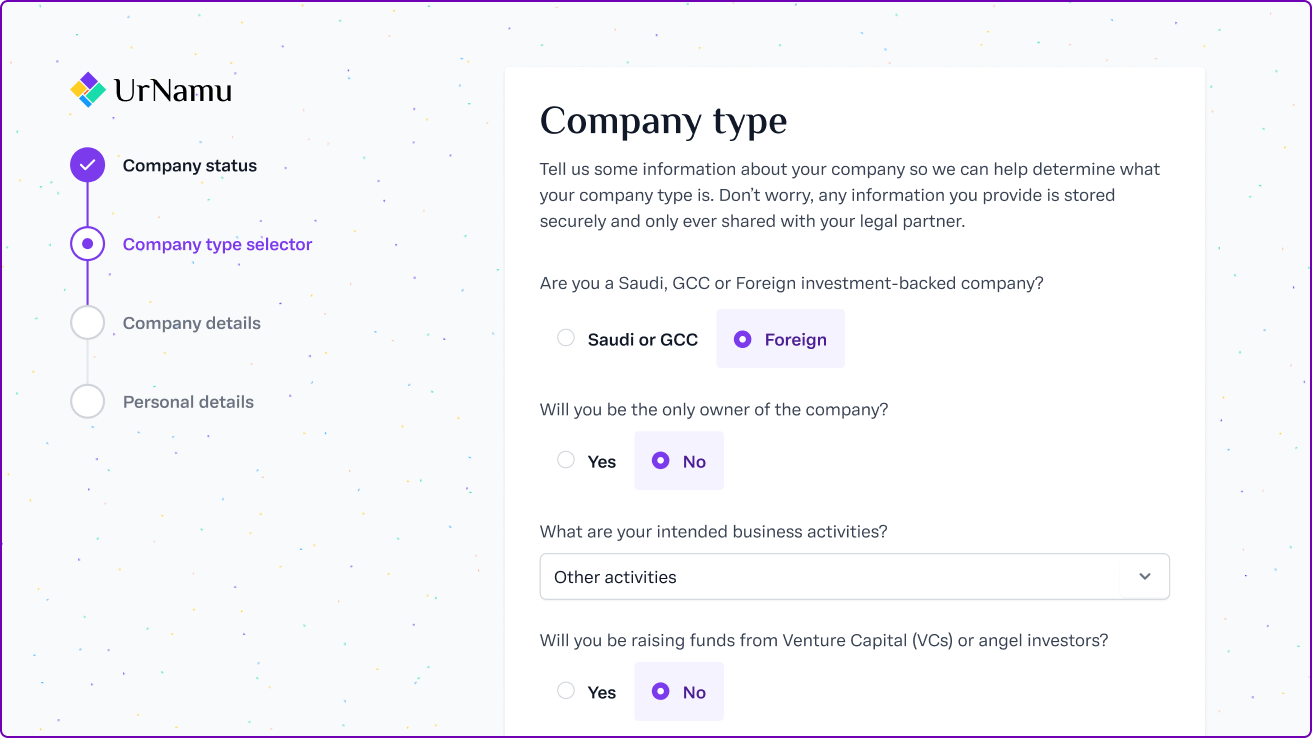Image resolution: width=1312 pixels, height=738 pixels.
Task: Click the dropdown chevron arrow
Action: [1145, 577]
